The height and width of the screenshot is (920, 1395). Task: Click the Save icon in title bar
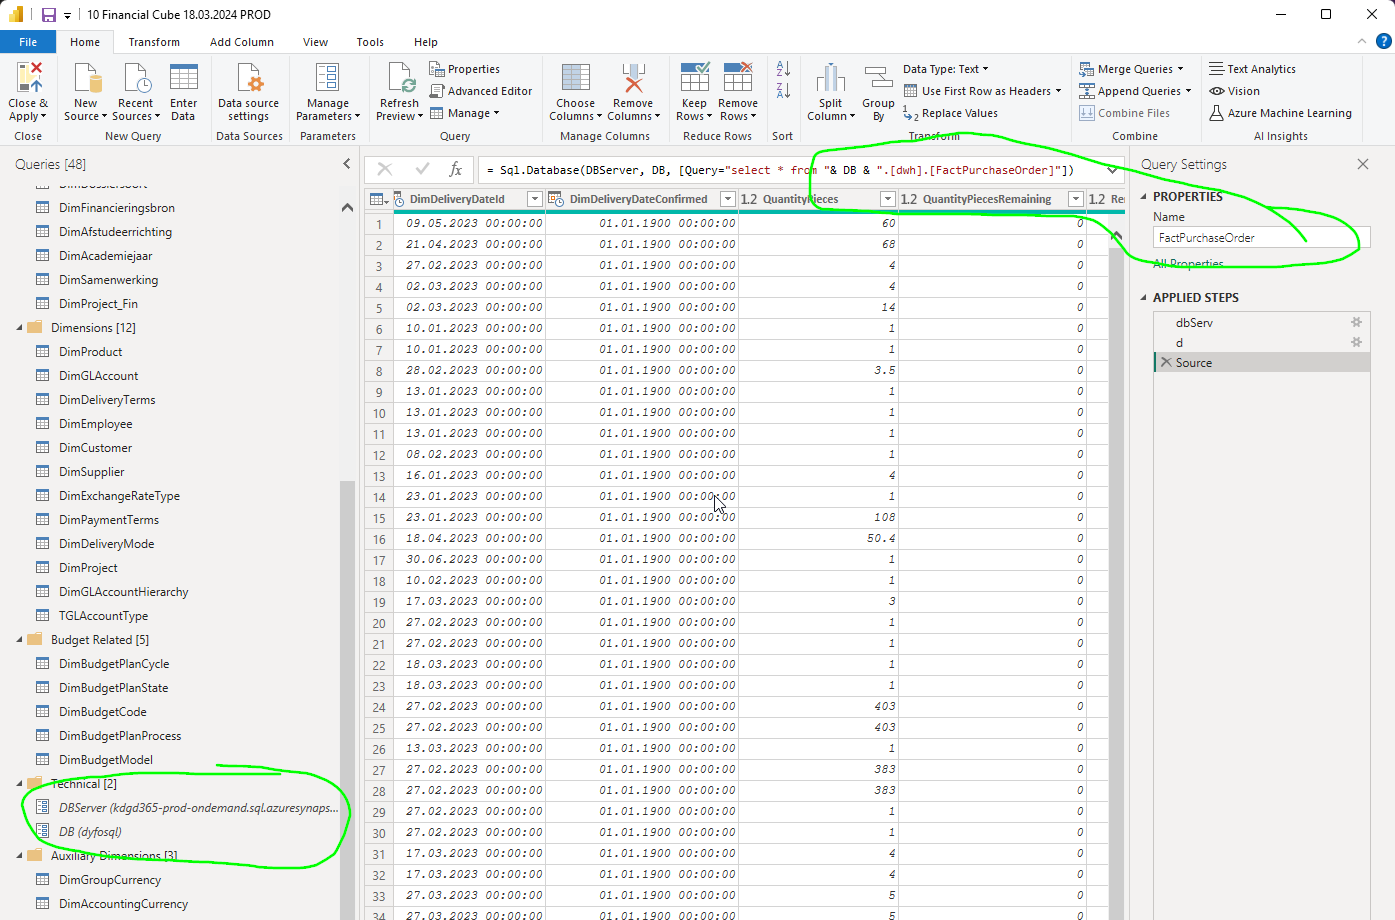48,14
